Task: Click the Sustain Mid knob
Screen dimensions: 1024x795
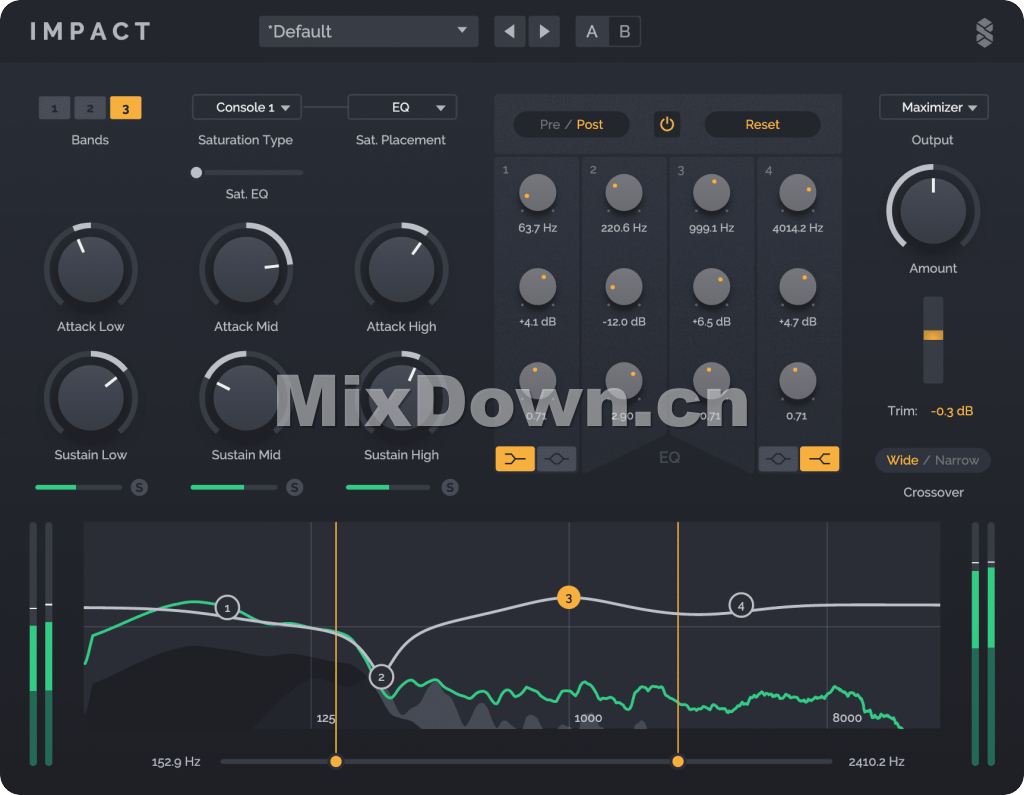Action: point(246,397)
